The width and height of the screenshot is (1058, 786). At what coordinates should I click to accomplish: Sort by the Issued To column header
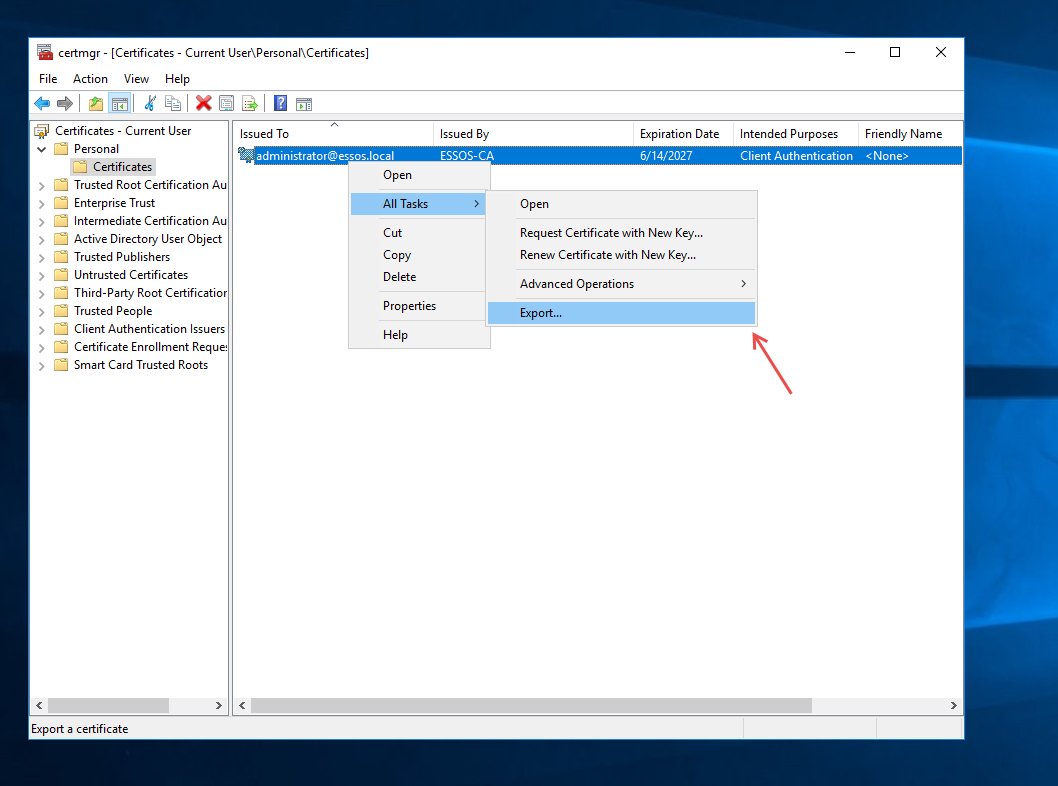click(x=333, y=134)
